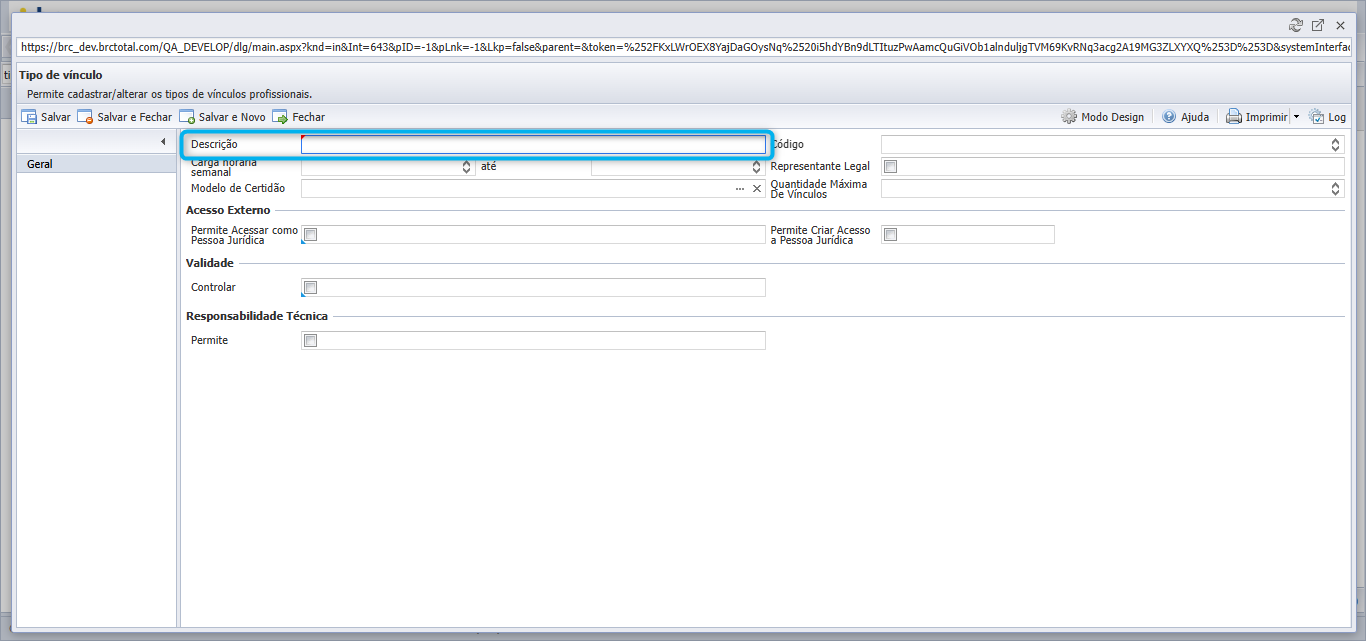Click the refresh icon in the dialog title bar
This screenshot has height=641, width=1366.
1296,25
